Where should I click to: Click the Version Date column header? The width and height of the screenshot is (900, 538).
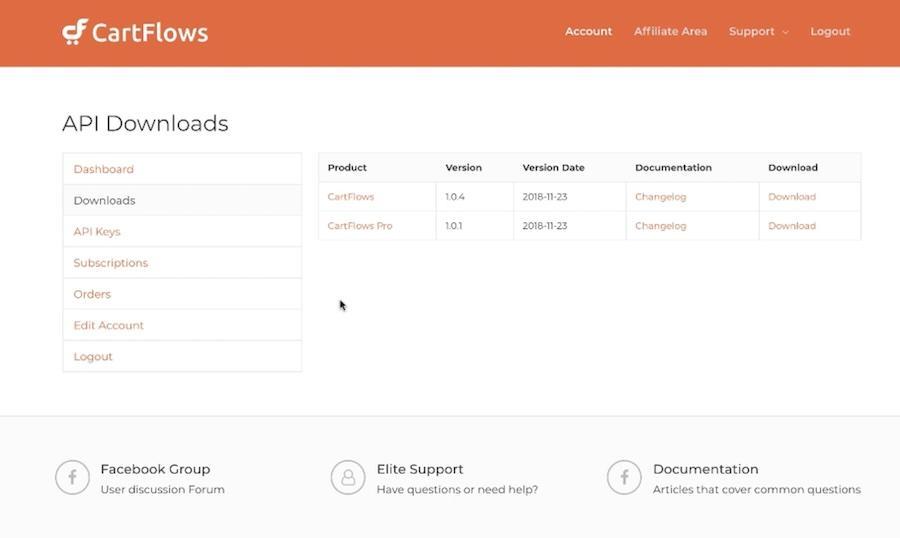(553, 168)
